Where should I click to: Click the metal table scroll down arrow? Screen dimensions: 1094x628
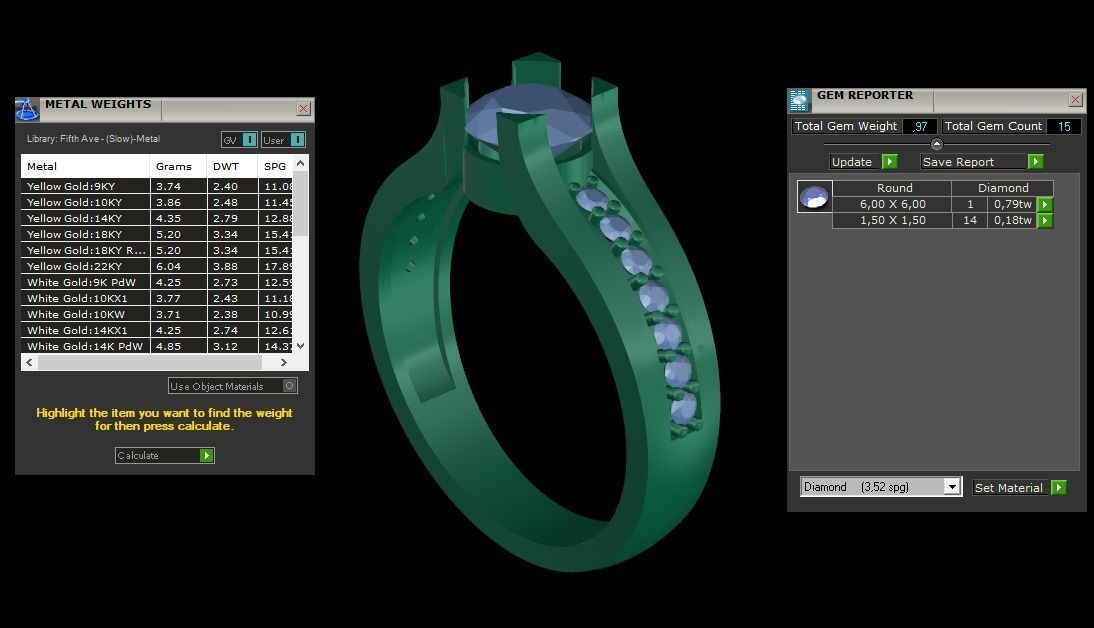301,345
